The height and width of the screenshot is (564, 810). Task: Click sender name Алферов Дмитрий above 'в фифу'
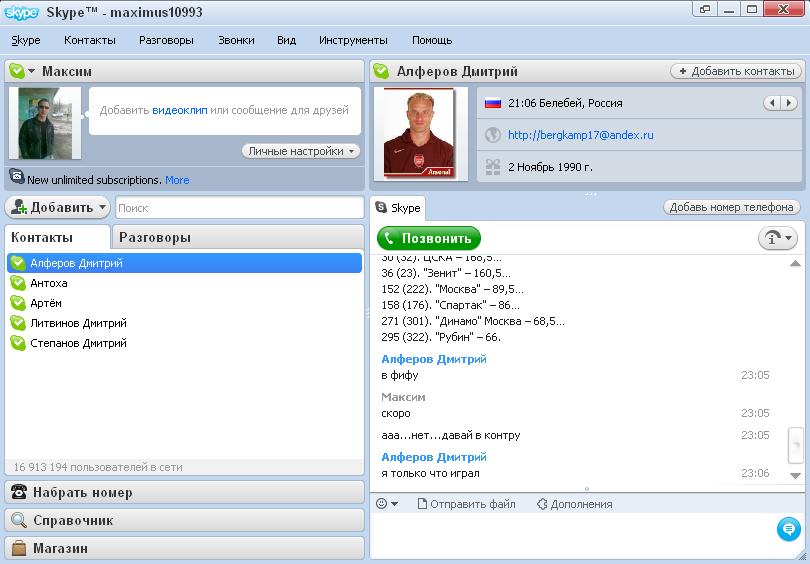[x=434, y=359]
